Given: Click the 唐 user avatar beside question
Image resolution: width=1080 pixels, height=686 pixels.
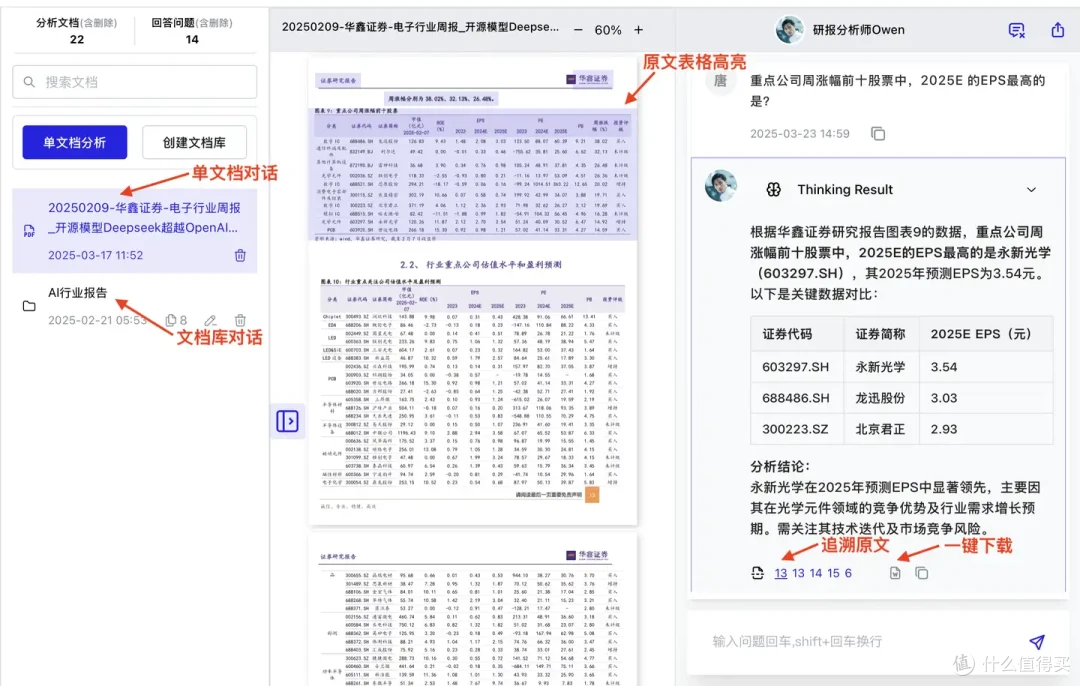Looking at the screenshot, I should click(x=720, y=81).
